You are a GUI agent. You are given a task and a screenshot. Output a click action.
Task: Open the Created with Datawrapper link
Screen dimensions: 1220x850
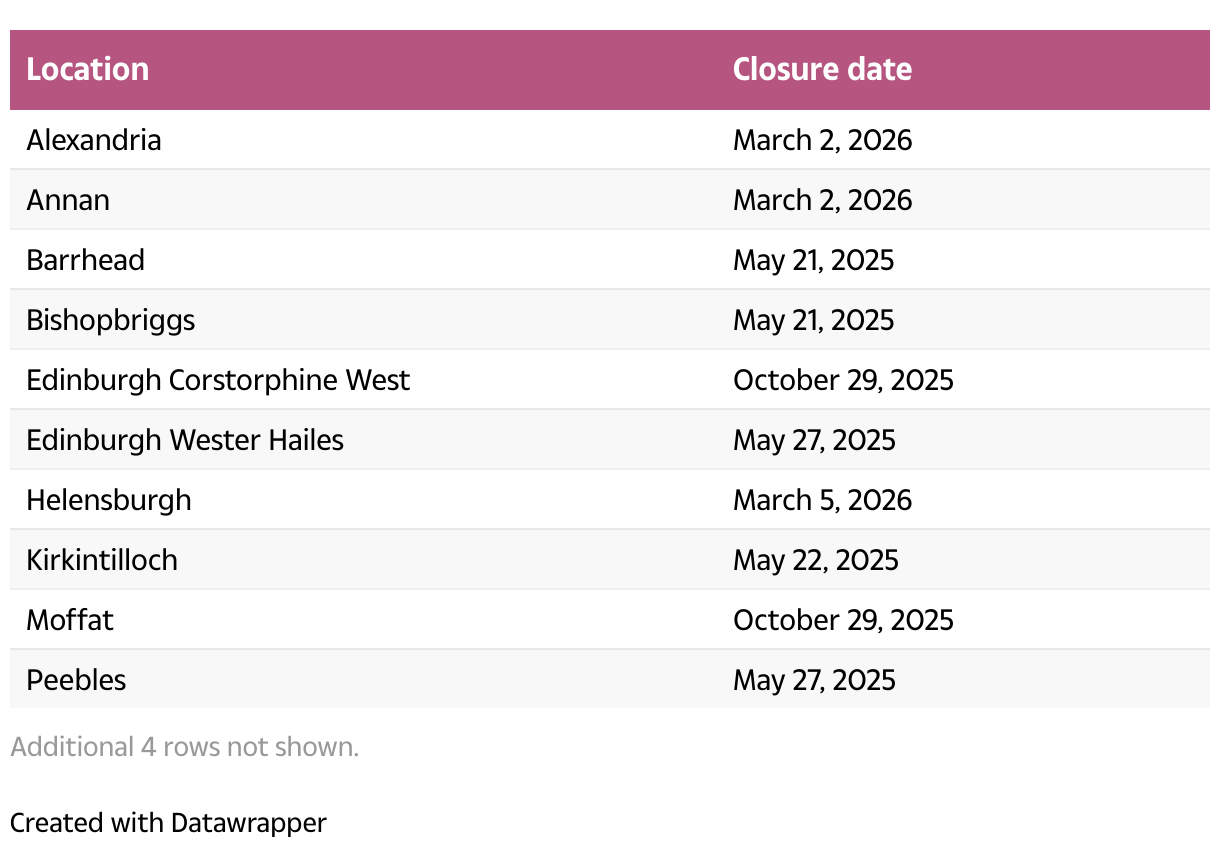click(x=168, y=822)
